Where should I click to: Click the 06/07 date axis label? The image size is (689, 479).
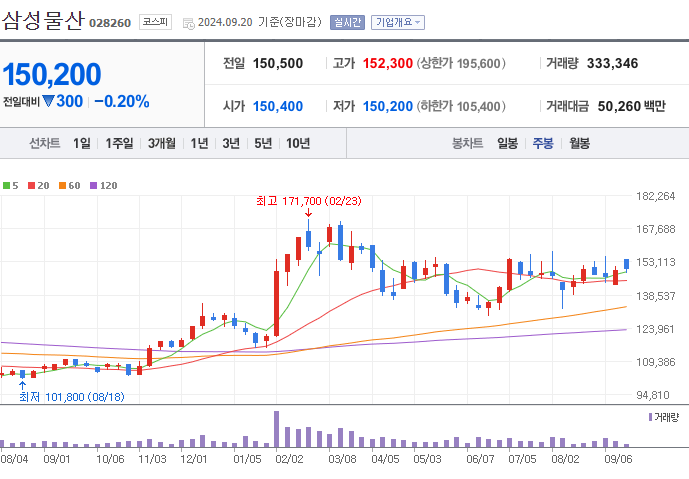[x=480, y=459]
